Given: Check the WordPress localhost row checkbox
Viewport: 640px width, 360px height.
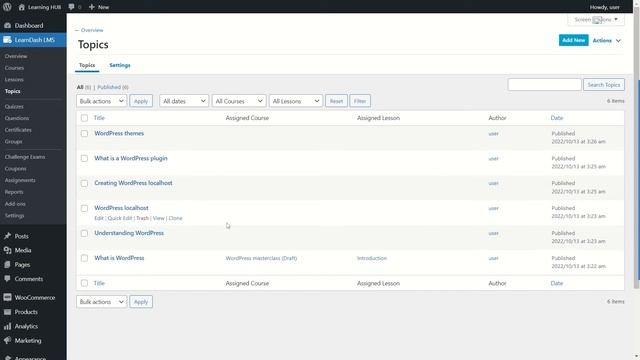Looking at the screenshot, I should tap(84, 208).
